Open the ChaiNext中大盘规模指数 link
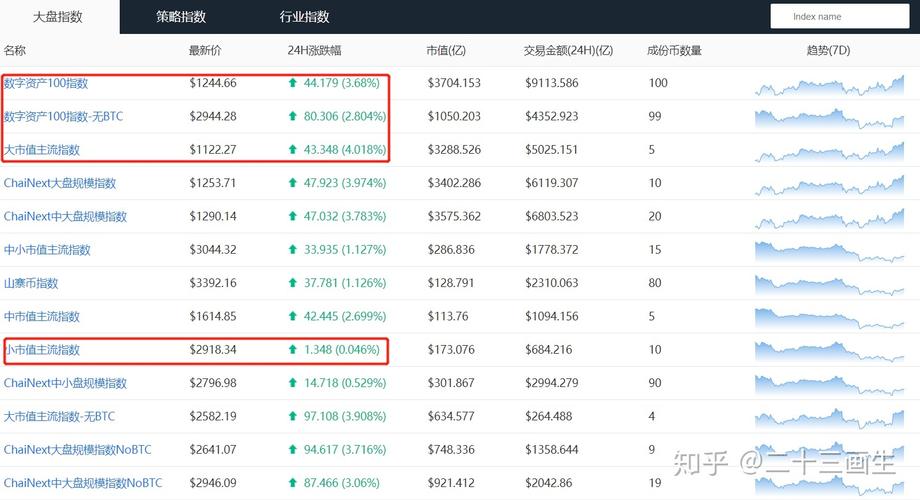The width and height of the screenshot is (920, 500). click(65, 217)
